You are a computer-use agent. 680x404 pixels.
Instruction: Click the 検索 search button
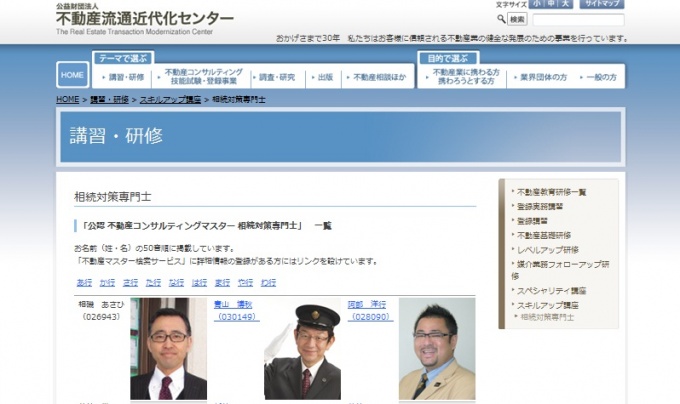(x=517, y=20)
